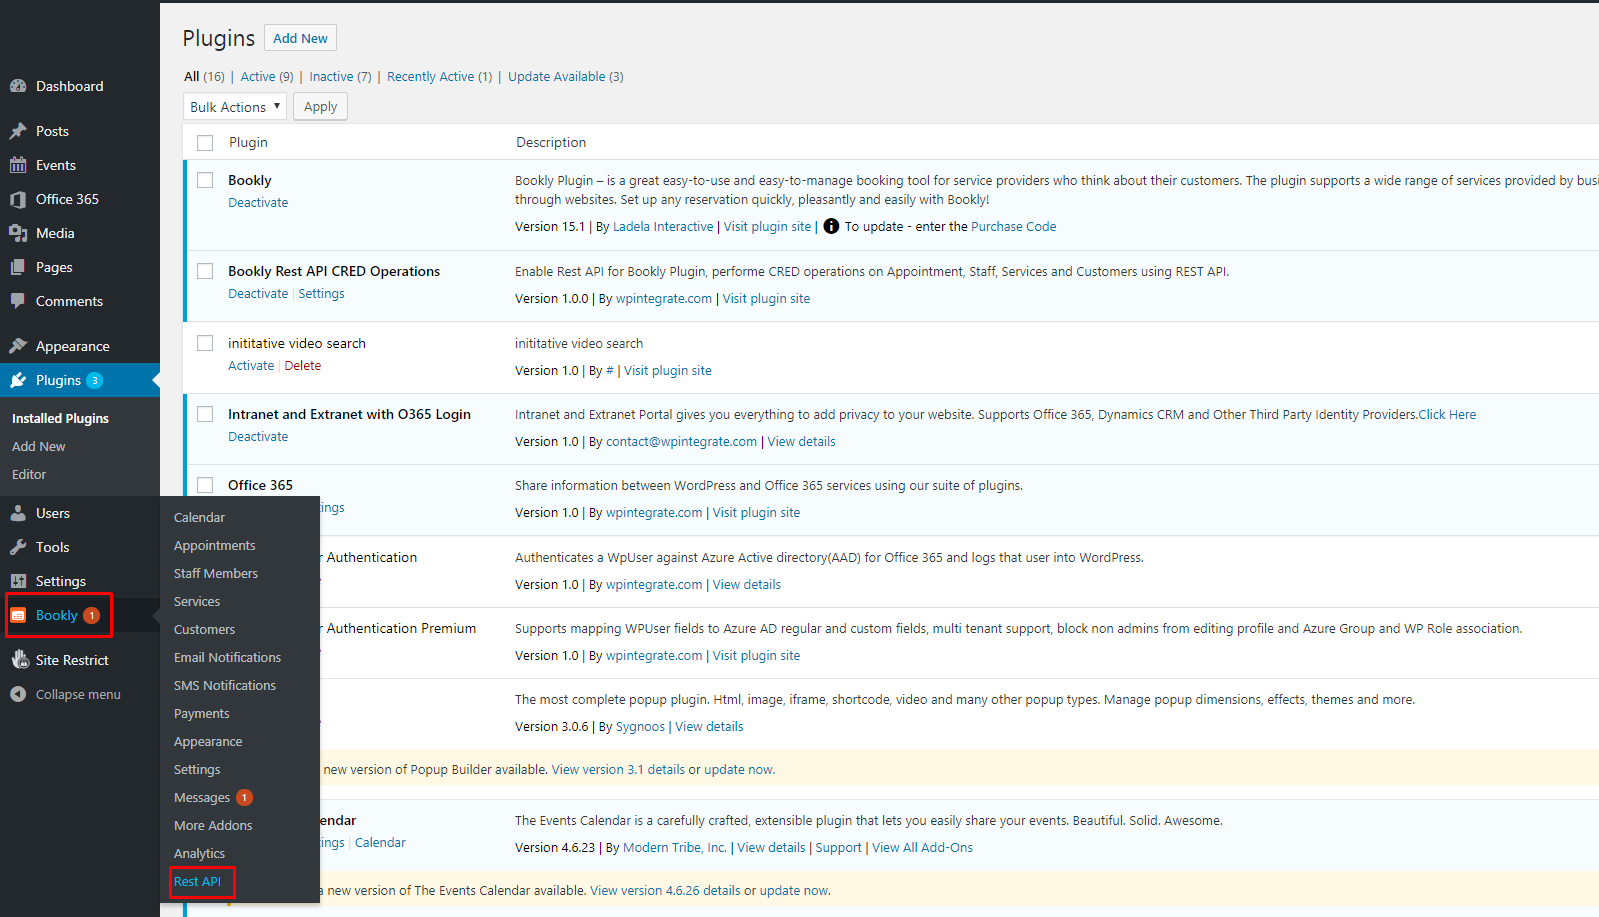Click the Site Restrict hand icon
This screenshot has height=917, width=1599.
pyautogui.click(x=20, y=660)
